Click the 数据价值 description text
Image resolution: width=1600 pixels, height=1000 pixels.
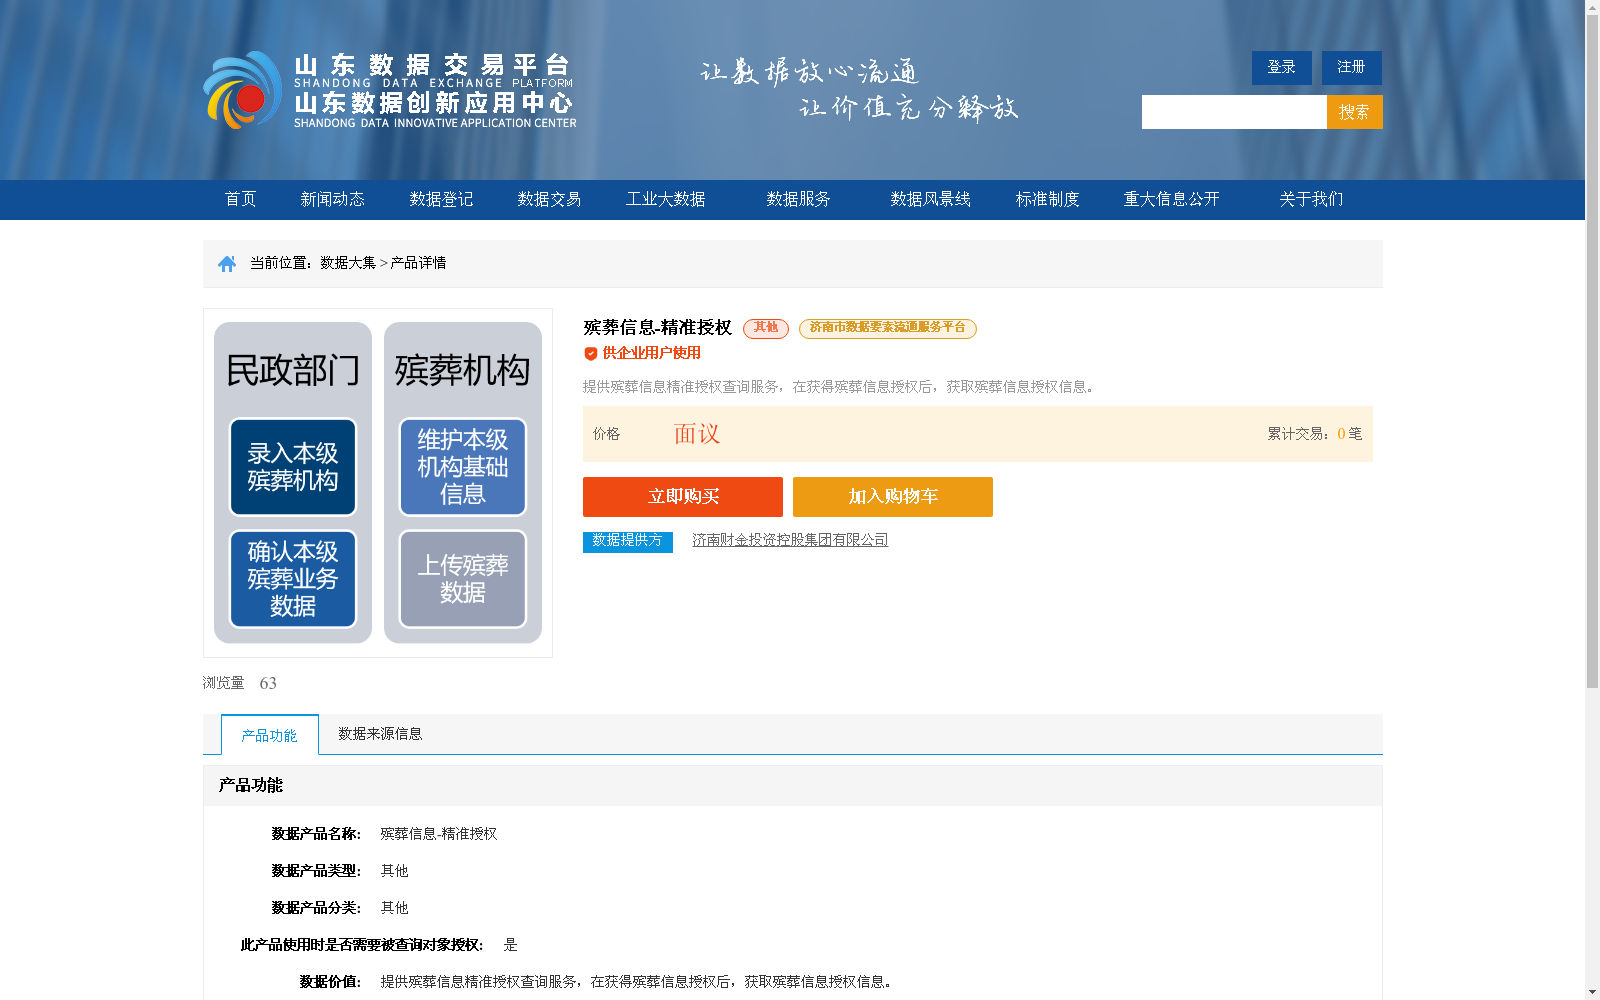point(636,982)
